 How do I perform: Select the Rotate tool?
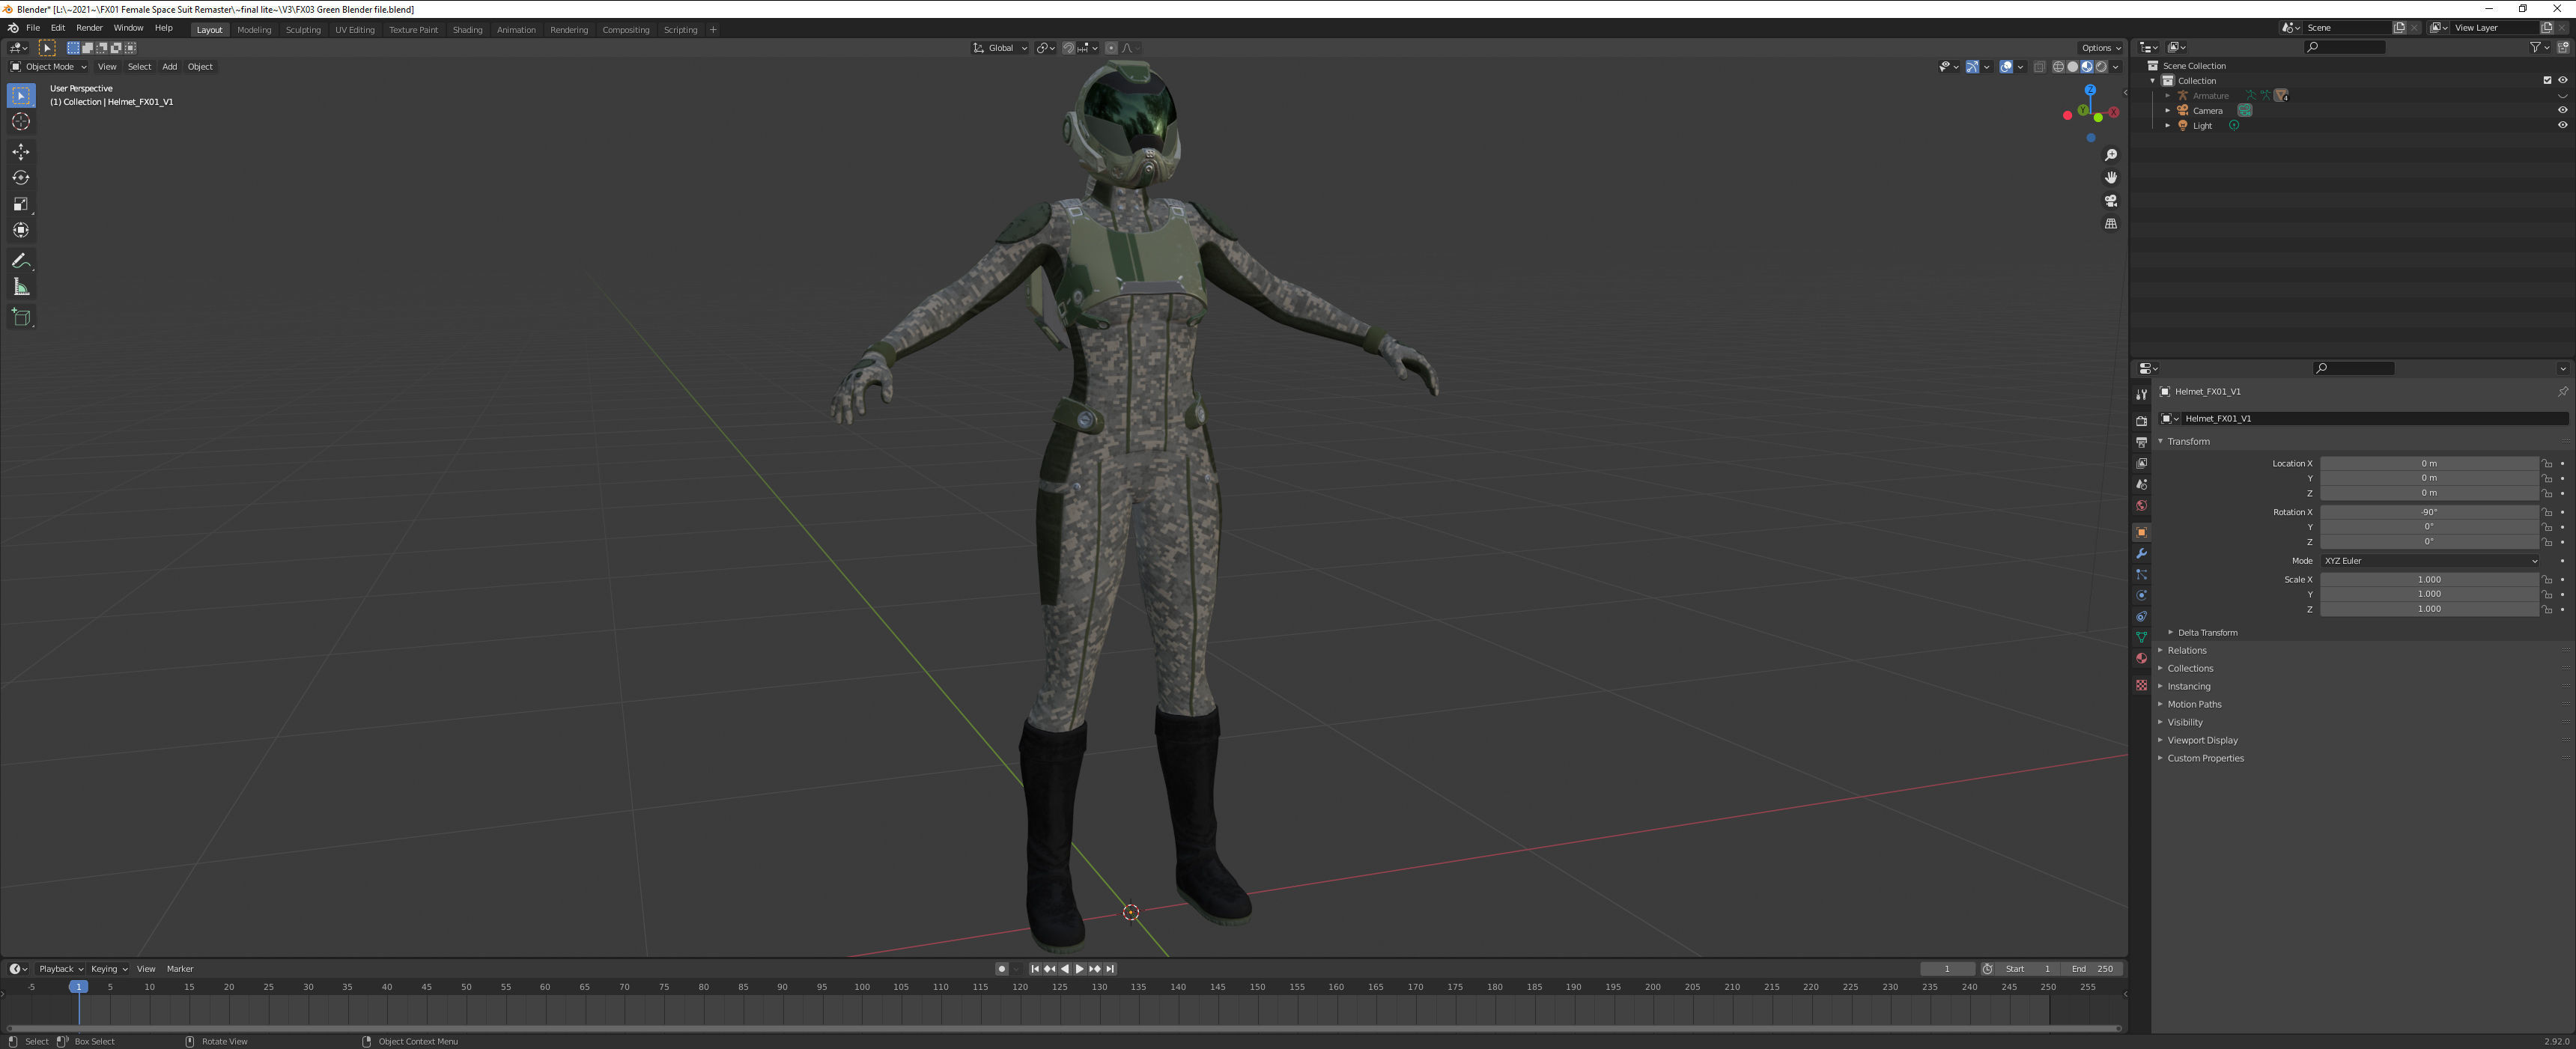tap(21, 178)
